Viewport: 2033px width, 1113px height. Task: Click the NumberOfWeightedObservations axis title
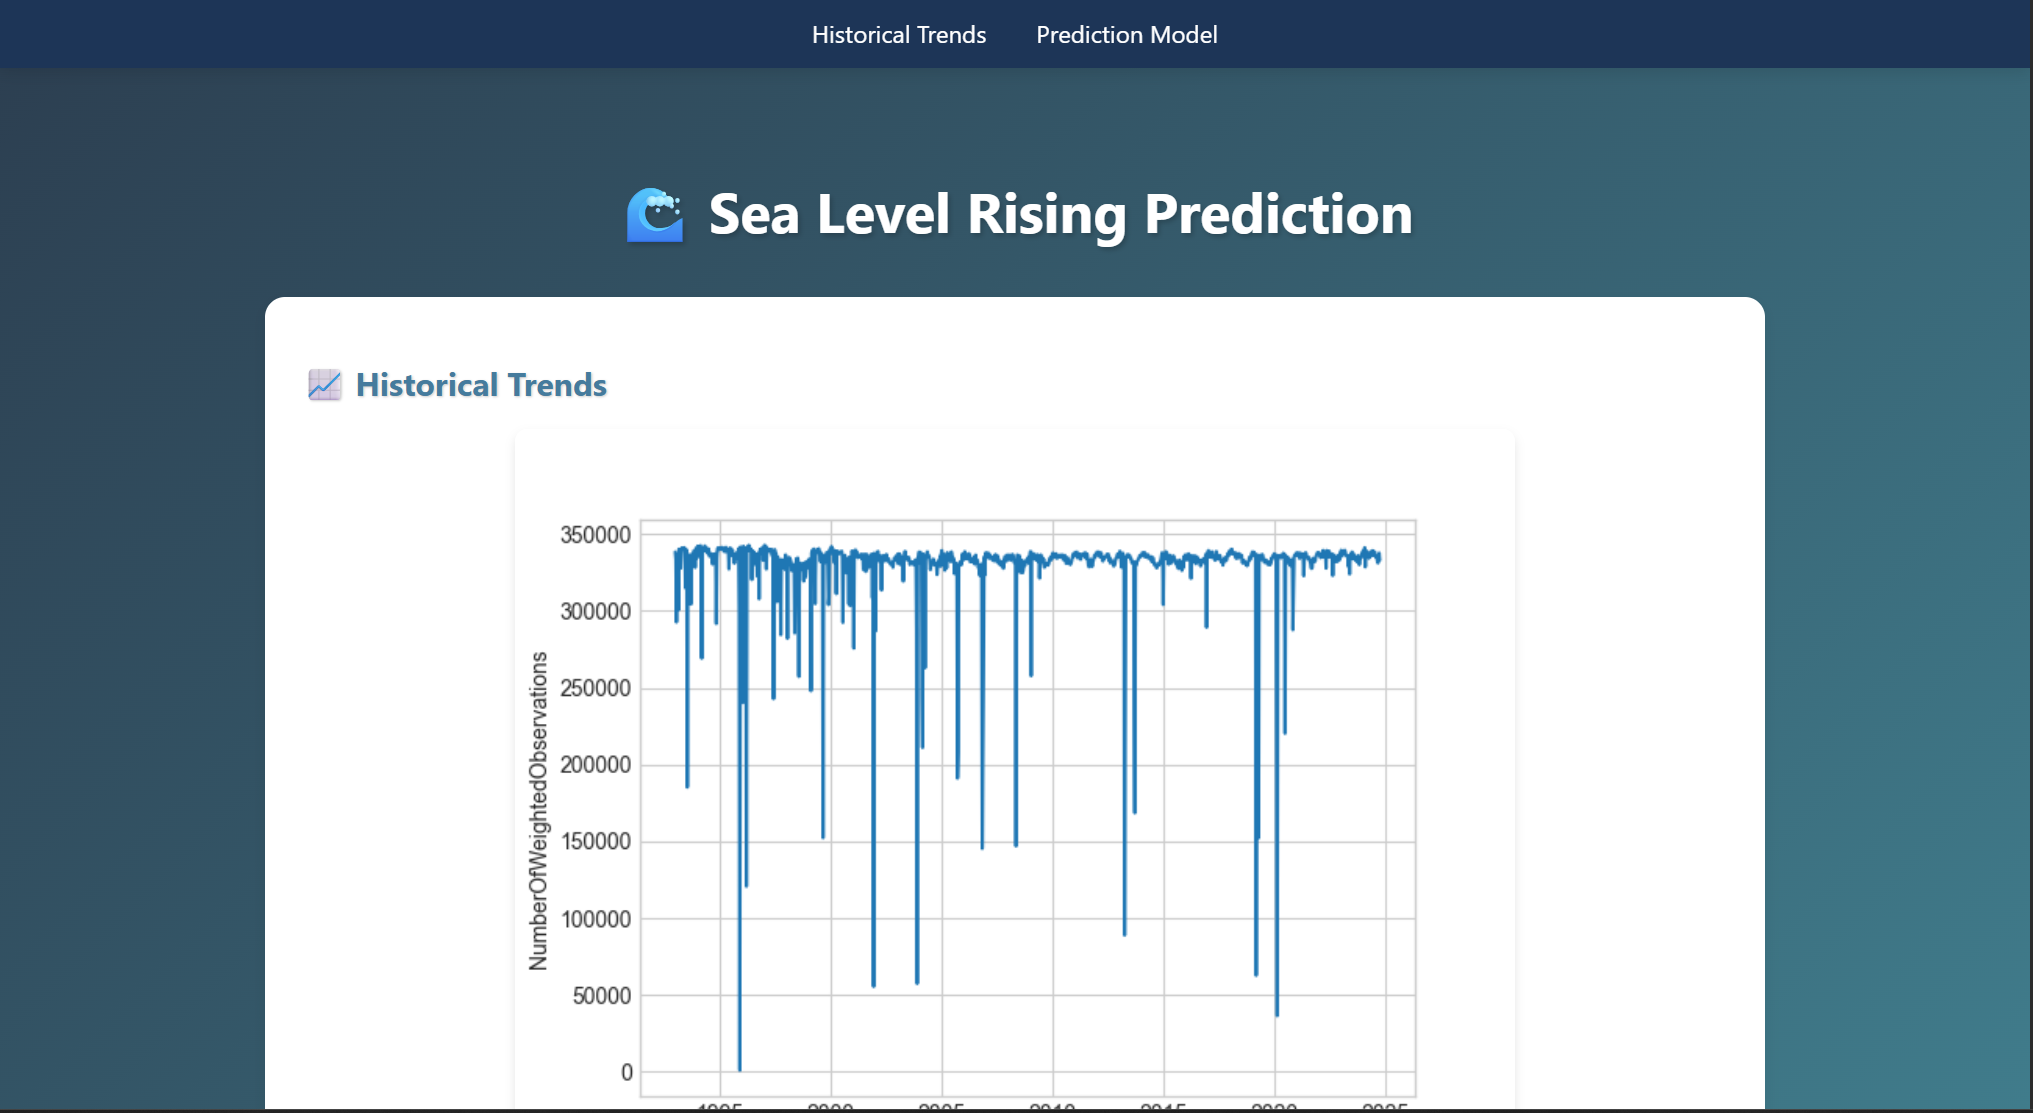[539, 811]
